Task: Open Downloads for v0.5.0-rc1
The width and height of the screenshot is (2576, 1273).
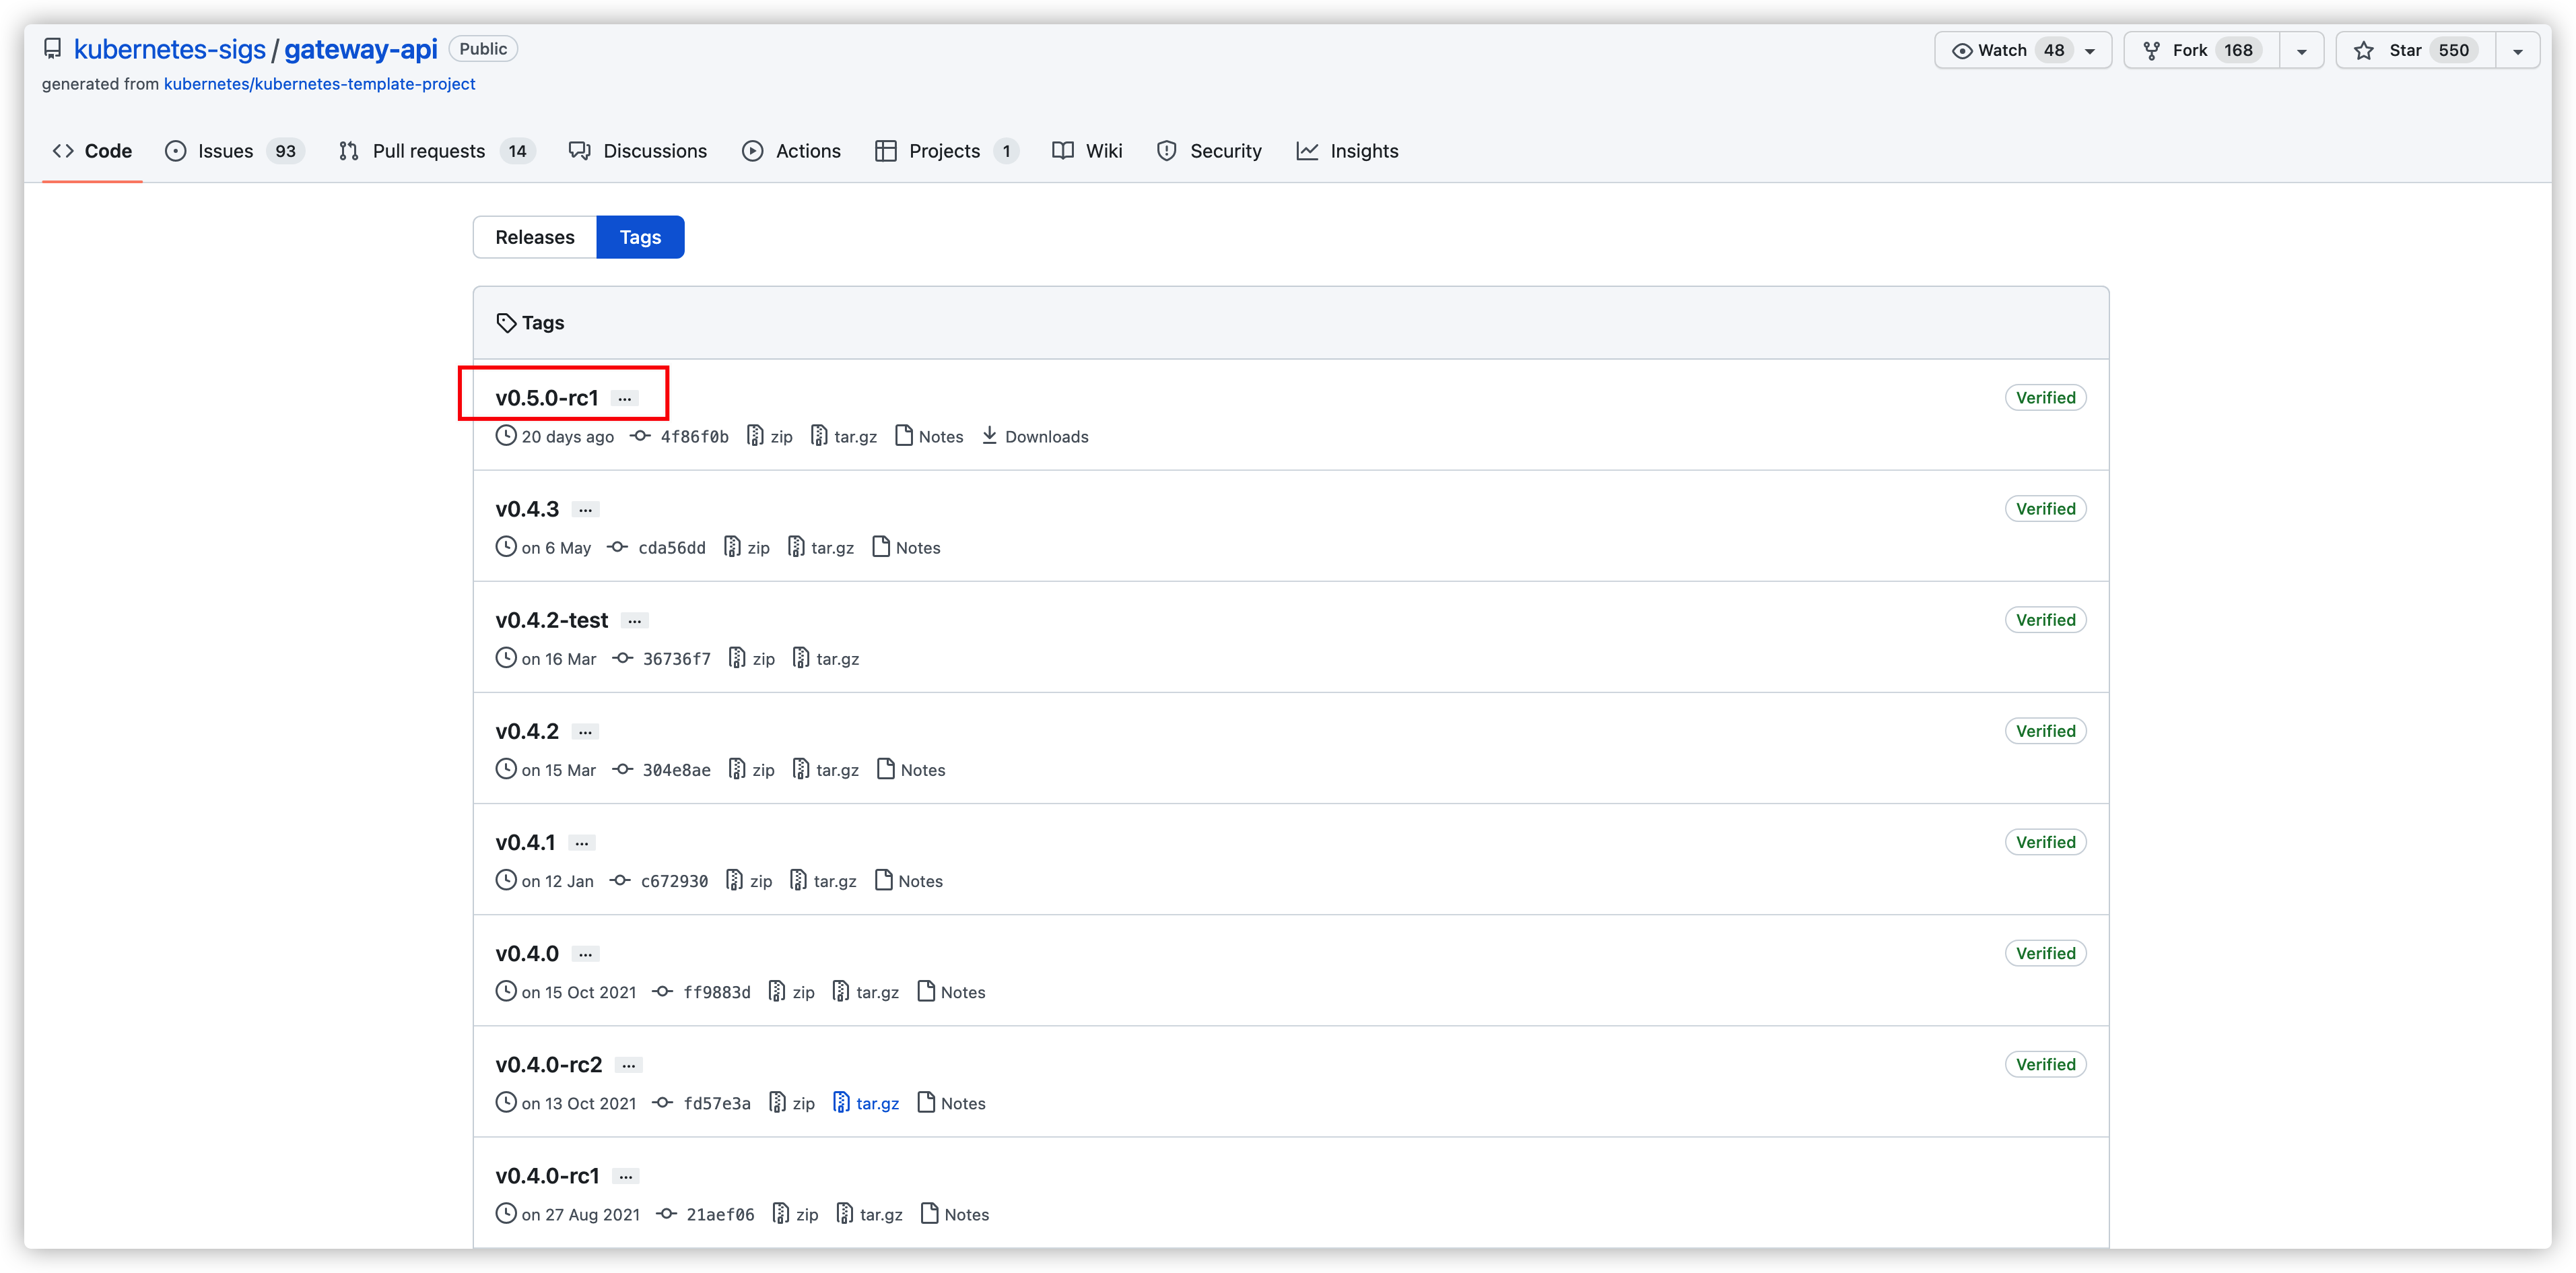Action: pos(1035,437)
